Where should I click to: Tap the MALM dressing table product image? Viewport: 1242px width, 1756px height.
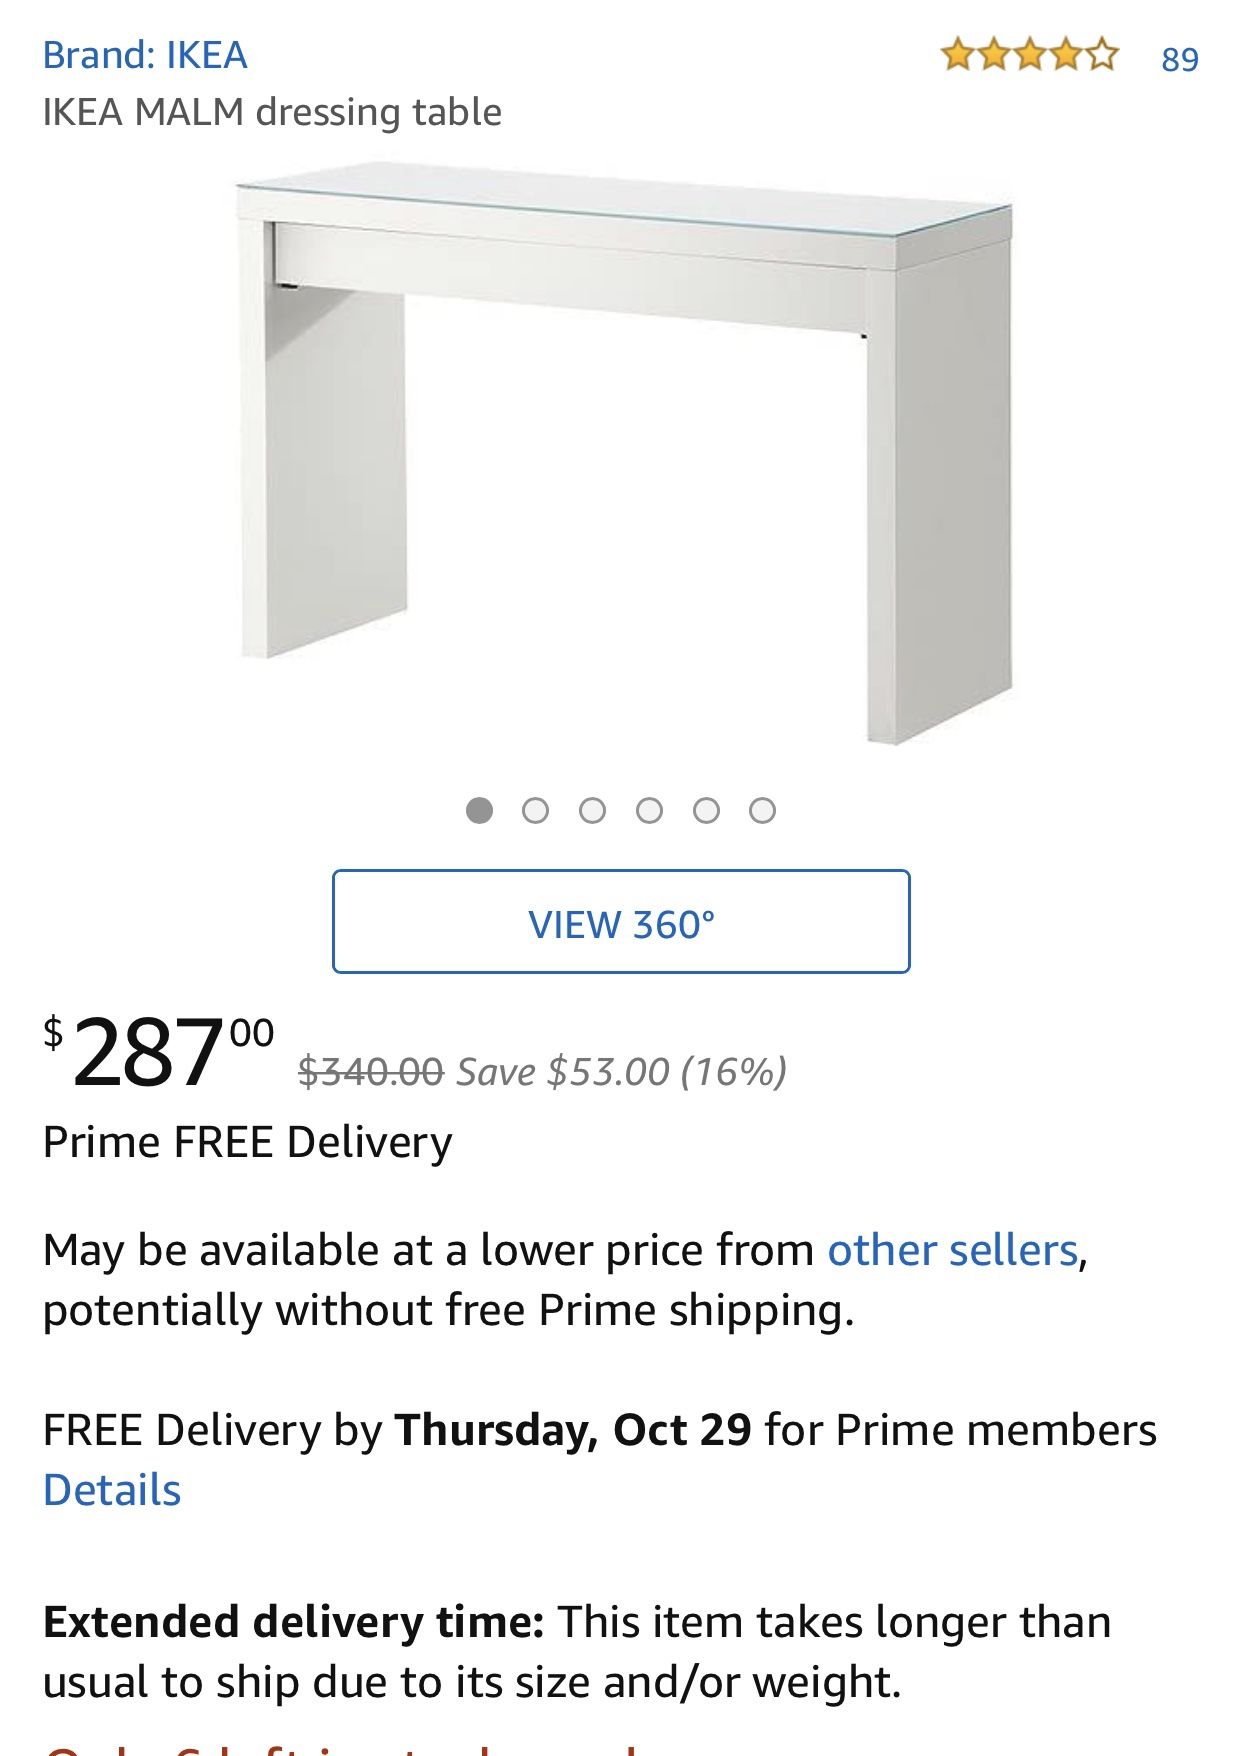click(x=625, y=455)
